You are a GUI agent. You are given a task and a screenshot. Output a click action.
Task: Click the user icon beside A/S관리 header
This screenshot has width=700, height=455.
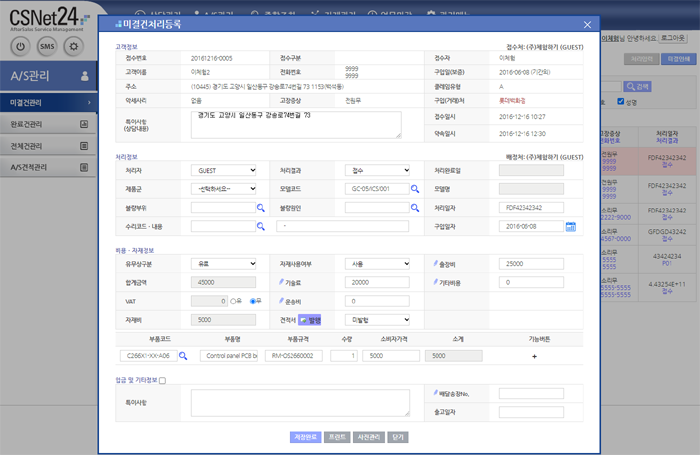(84, 76)
